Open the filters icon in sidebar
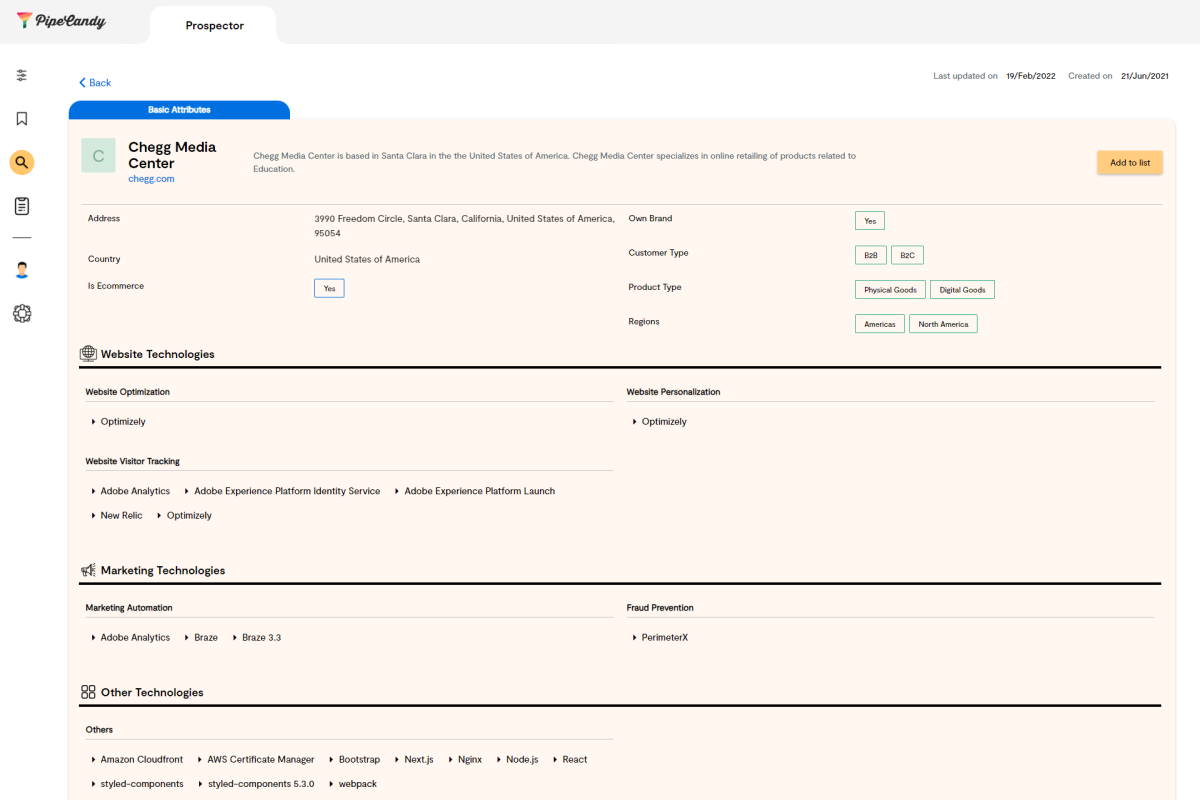 [x=22, y=75]
